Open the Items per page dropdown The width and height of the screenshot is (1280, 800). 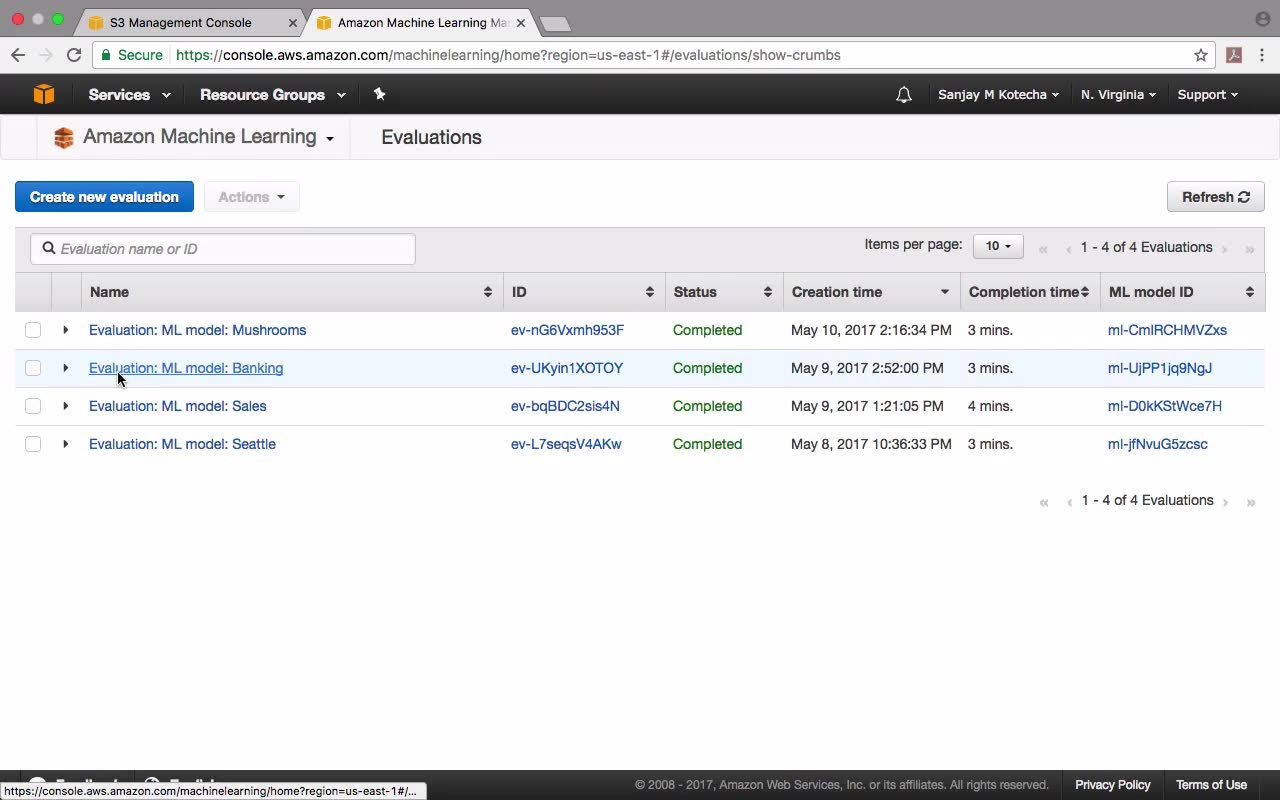click(x=998, y=246)
